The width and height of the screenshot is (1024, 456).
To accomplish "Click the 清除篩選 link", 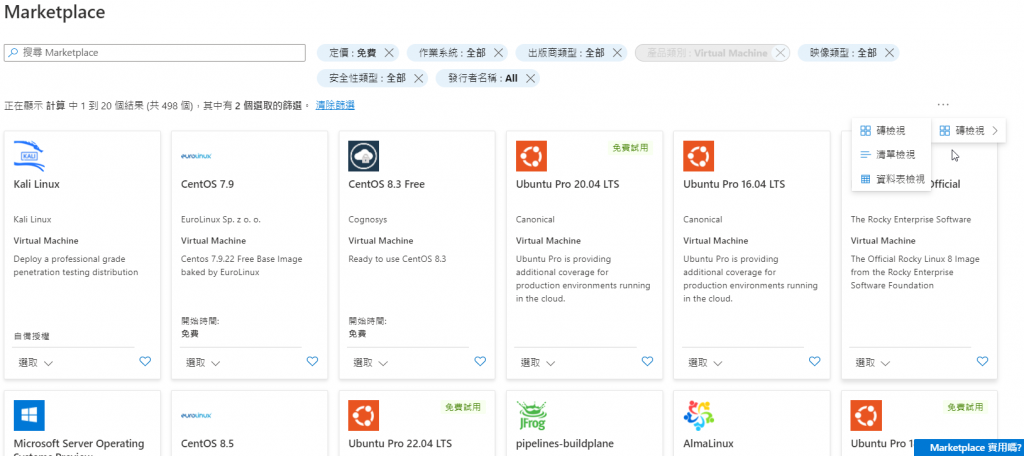I will [x=335, y=105].
